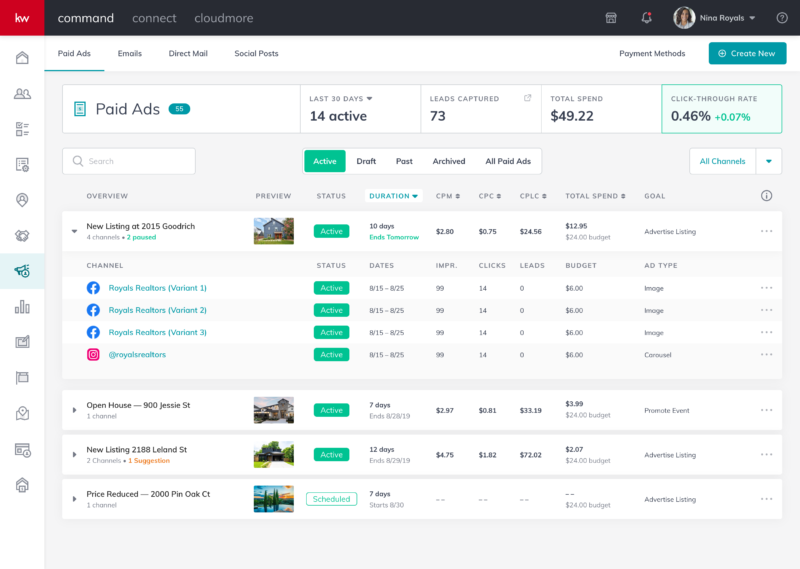Open more options for 900 Jessie St ad
Viewport: 800px width, 569px height.
(766, 410)
